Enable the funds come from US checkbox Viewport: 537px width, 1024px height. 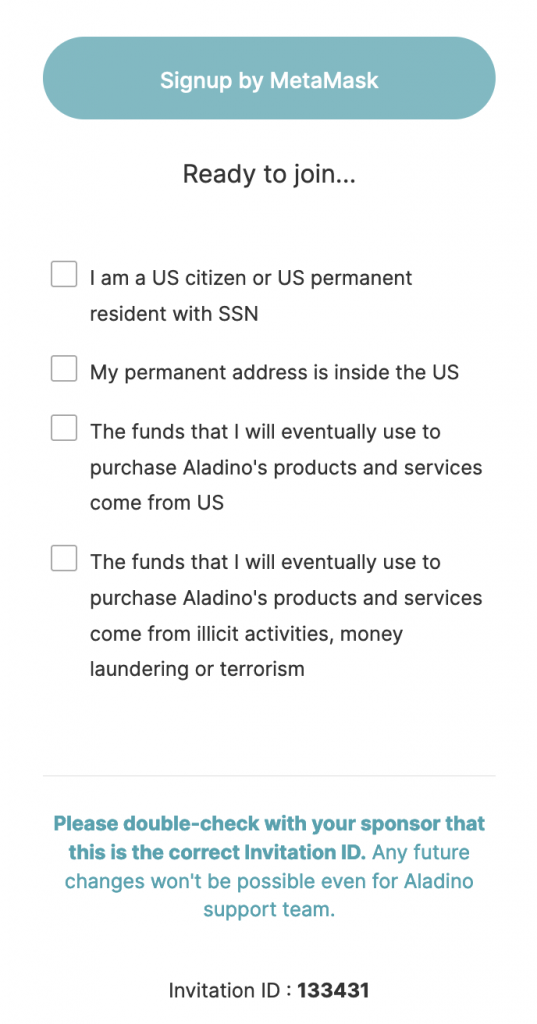pyautogui.click(x=64, y=428)
